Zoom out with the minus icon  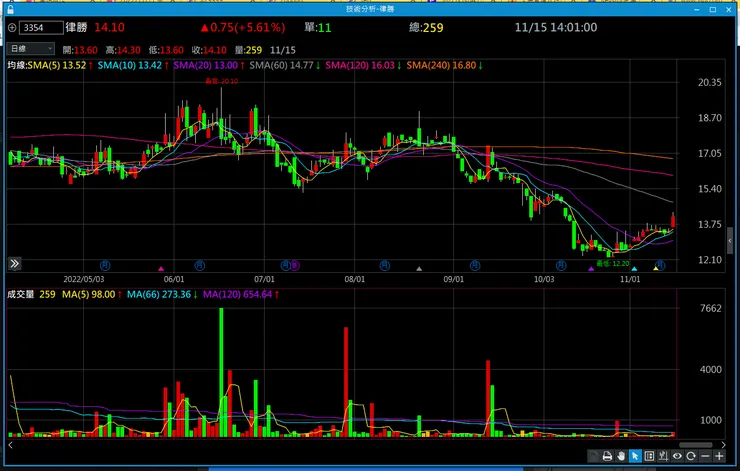[705, 456]
